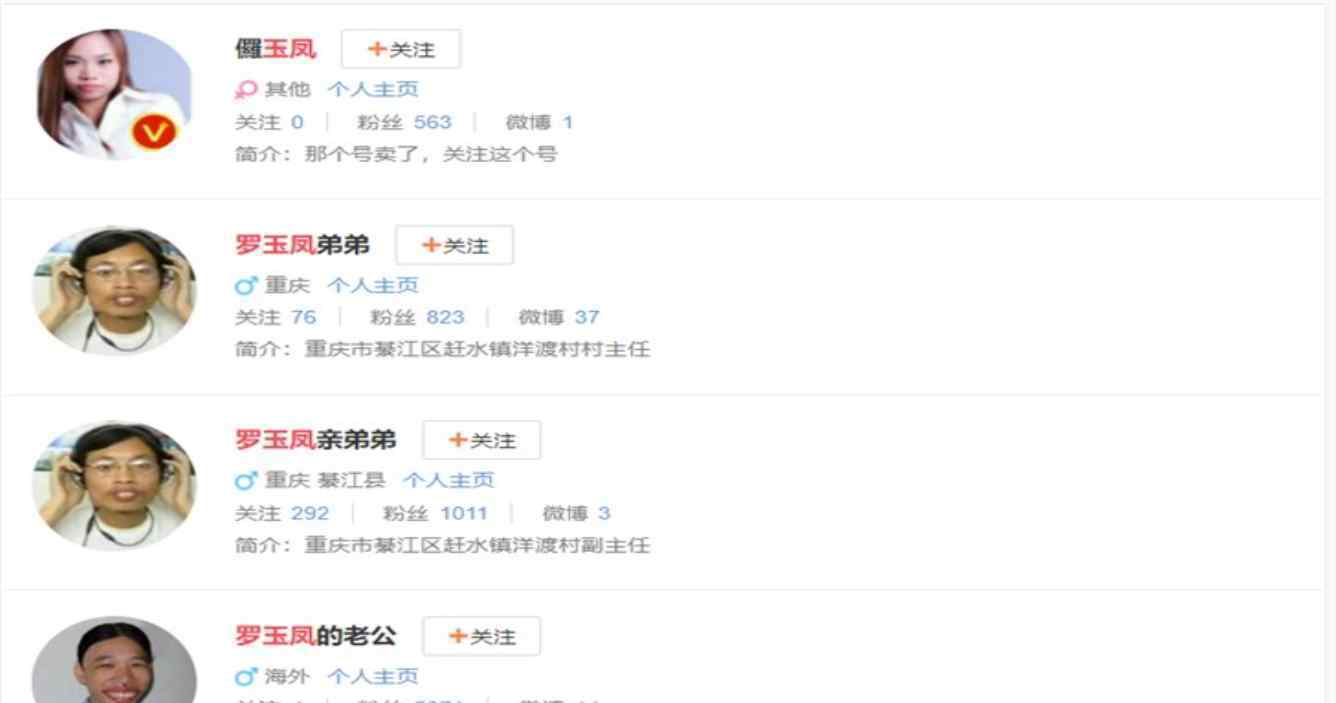Open 个人主页 link for 罗玉凤亲弟弟
The height and width of the screenshot is (703, 1336).
pyautogui.click(x=448, y=481)
